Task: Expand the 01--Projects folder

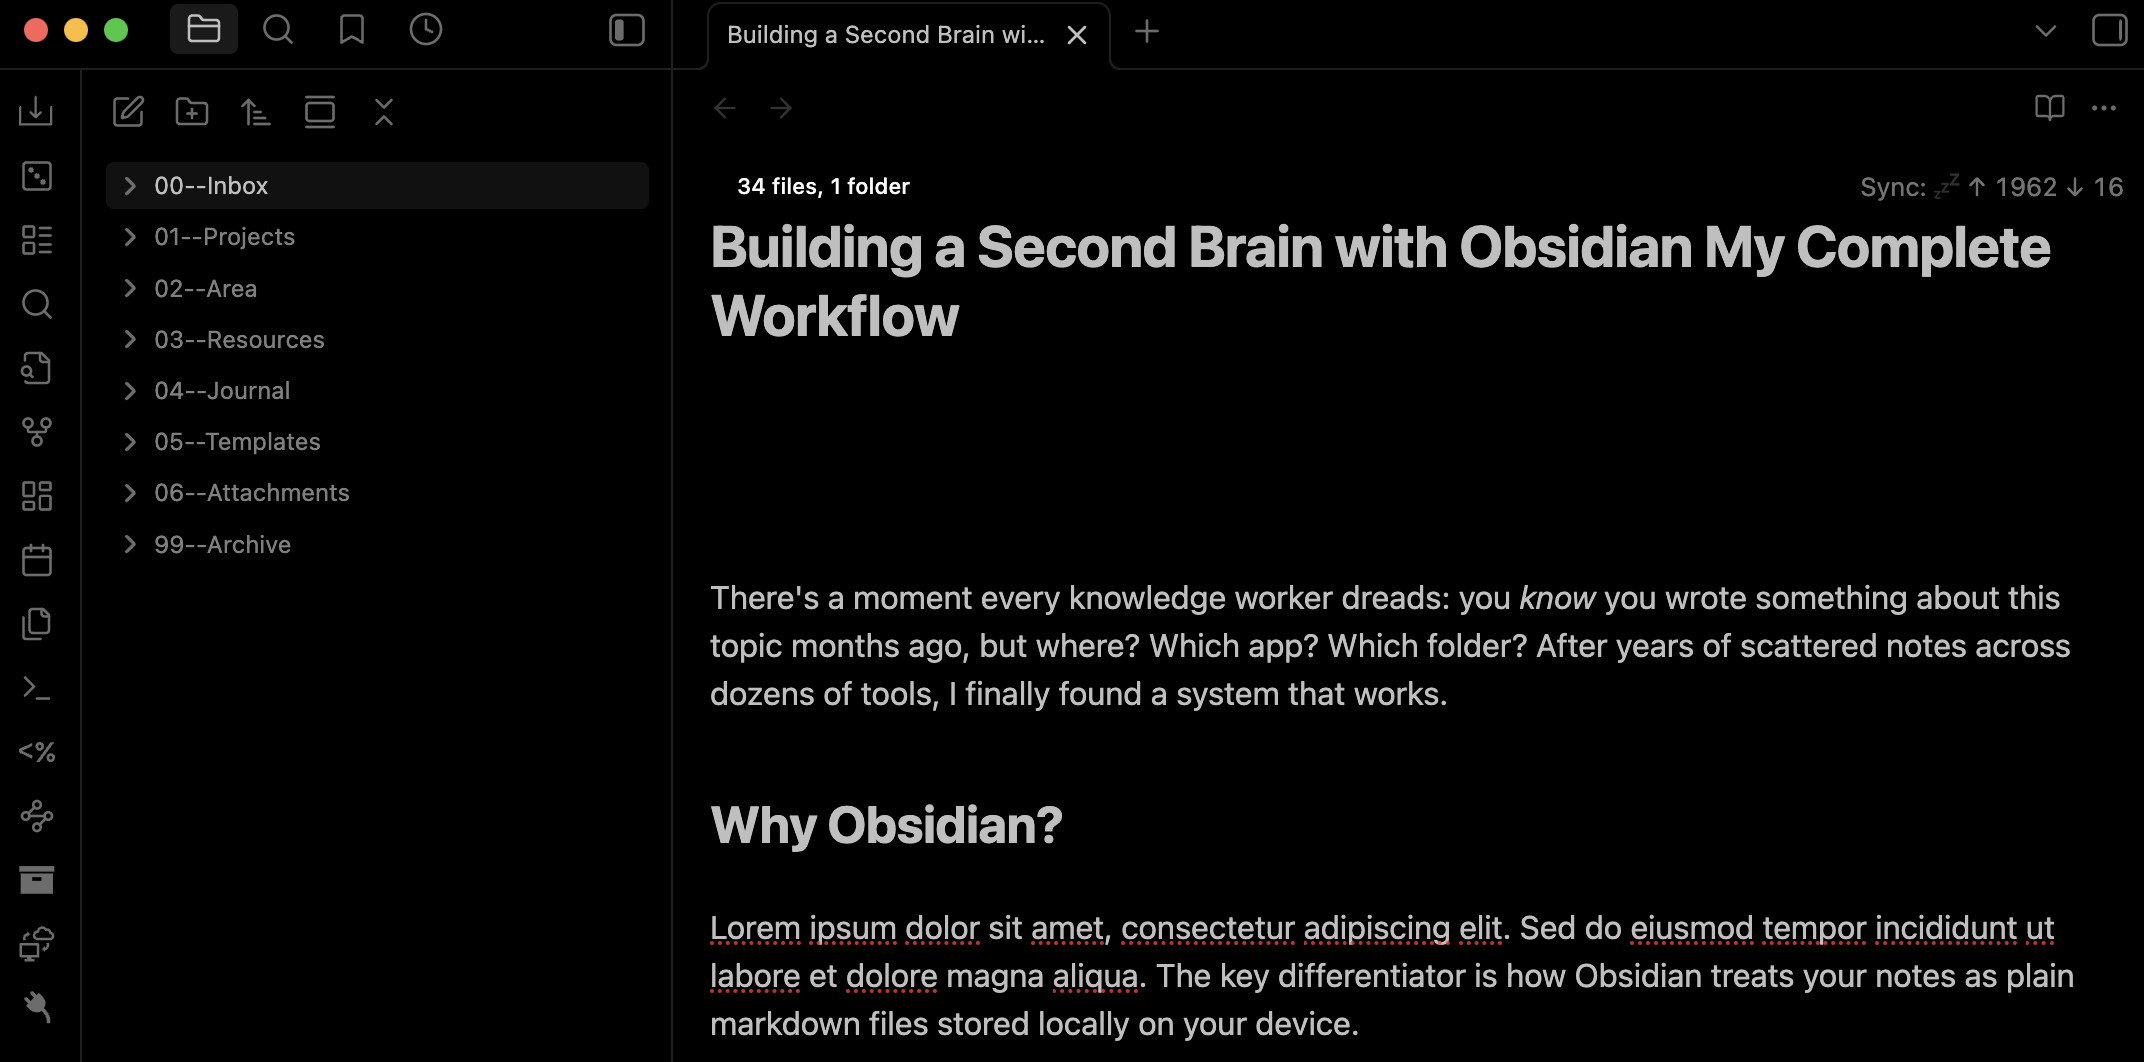Action: 224,237
